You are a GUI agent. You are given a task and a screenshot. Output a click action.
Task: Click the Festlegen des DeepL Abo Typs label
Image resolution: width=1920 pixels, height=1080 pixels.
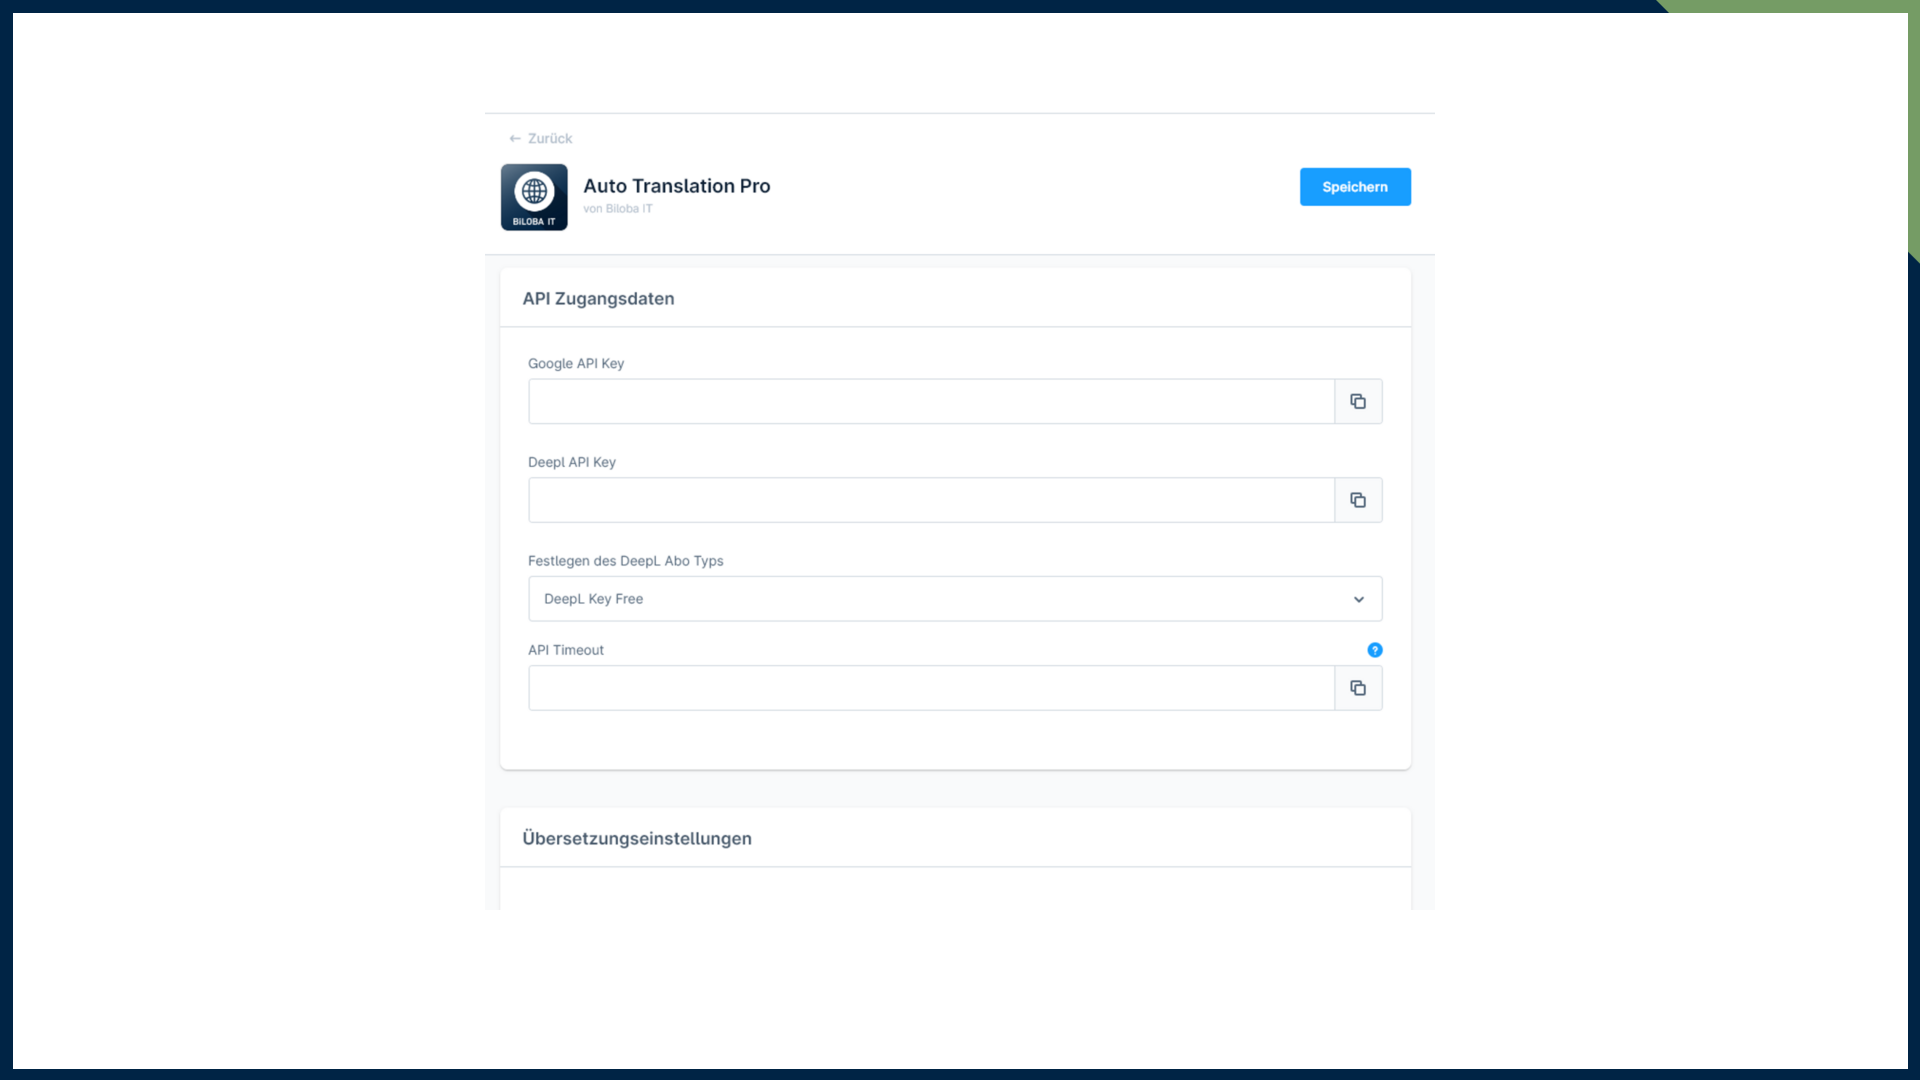625,561
